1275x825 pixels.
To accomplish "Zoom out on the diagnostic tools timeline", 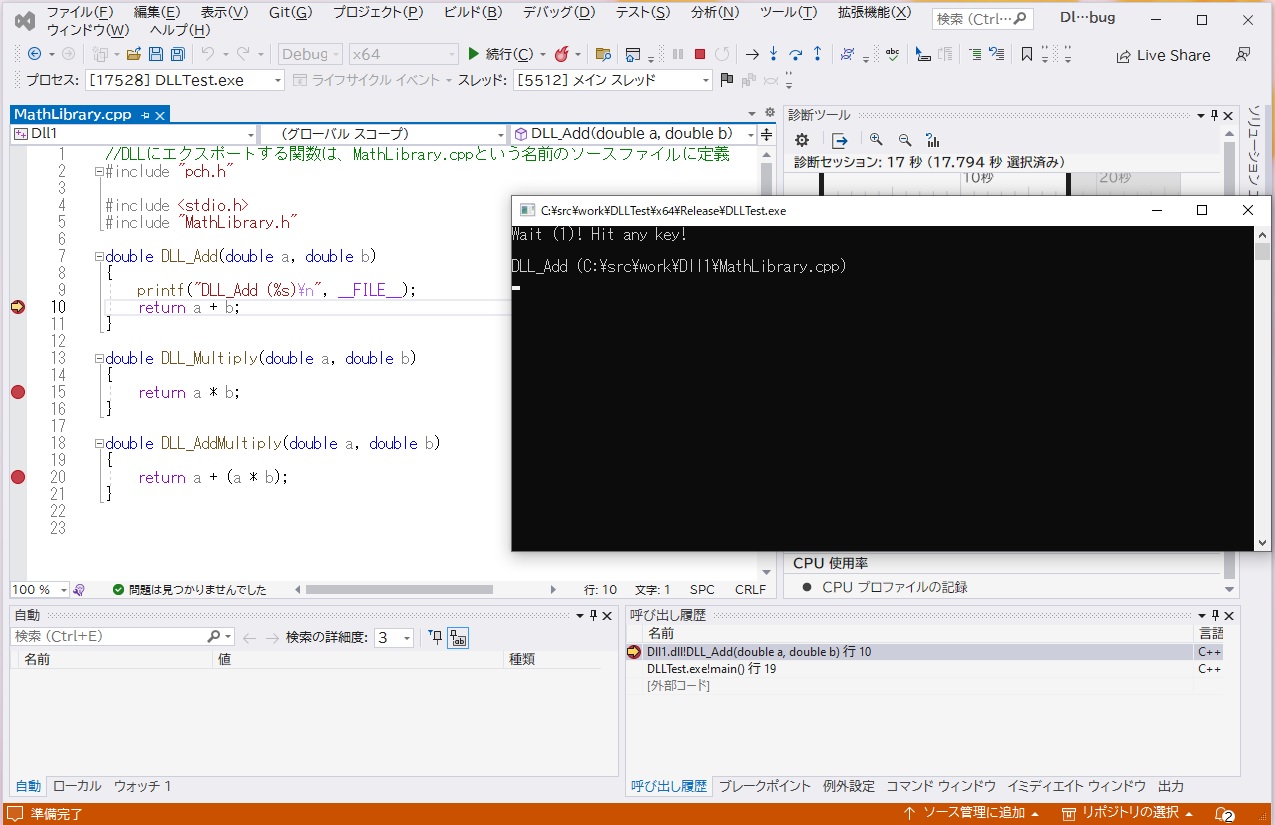I will tap(905, 141).
